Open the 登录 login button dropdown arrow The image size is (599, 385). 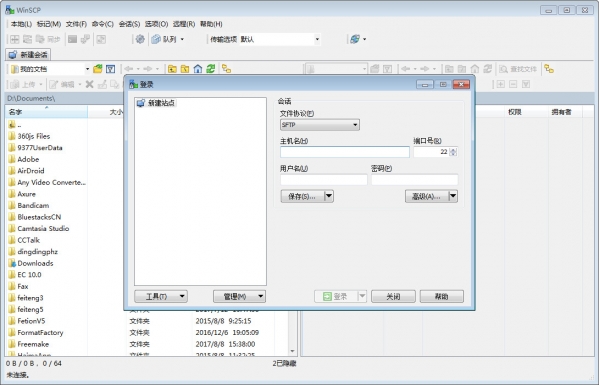(x=362, y=296)
